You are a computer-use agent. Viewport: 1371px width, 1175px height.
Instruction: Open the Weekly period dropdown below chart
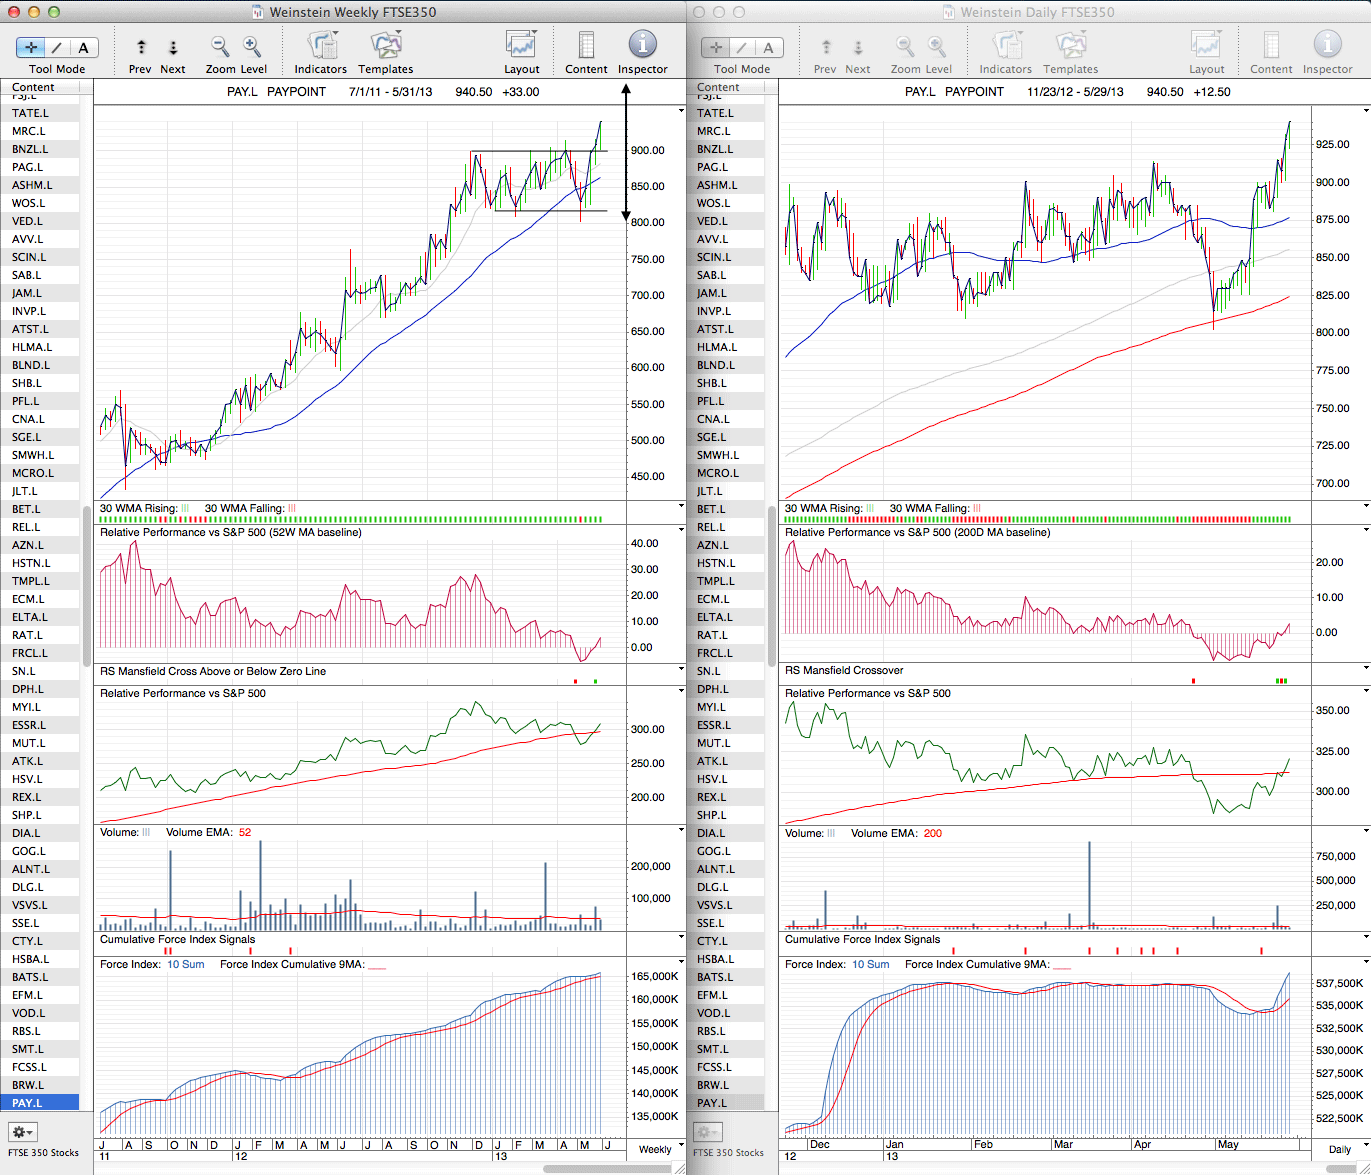point(655,1149)
